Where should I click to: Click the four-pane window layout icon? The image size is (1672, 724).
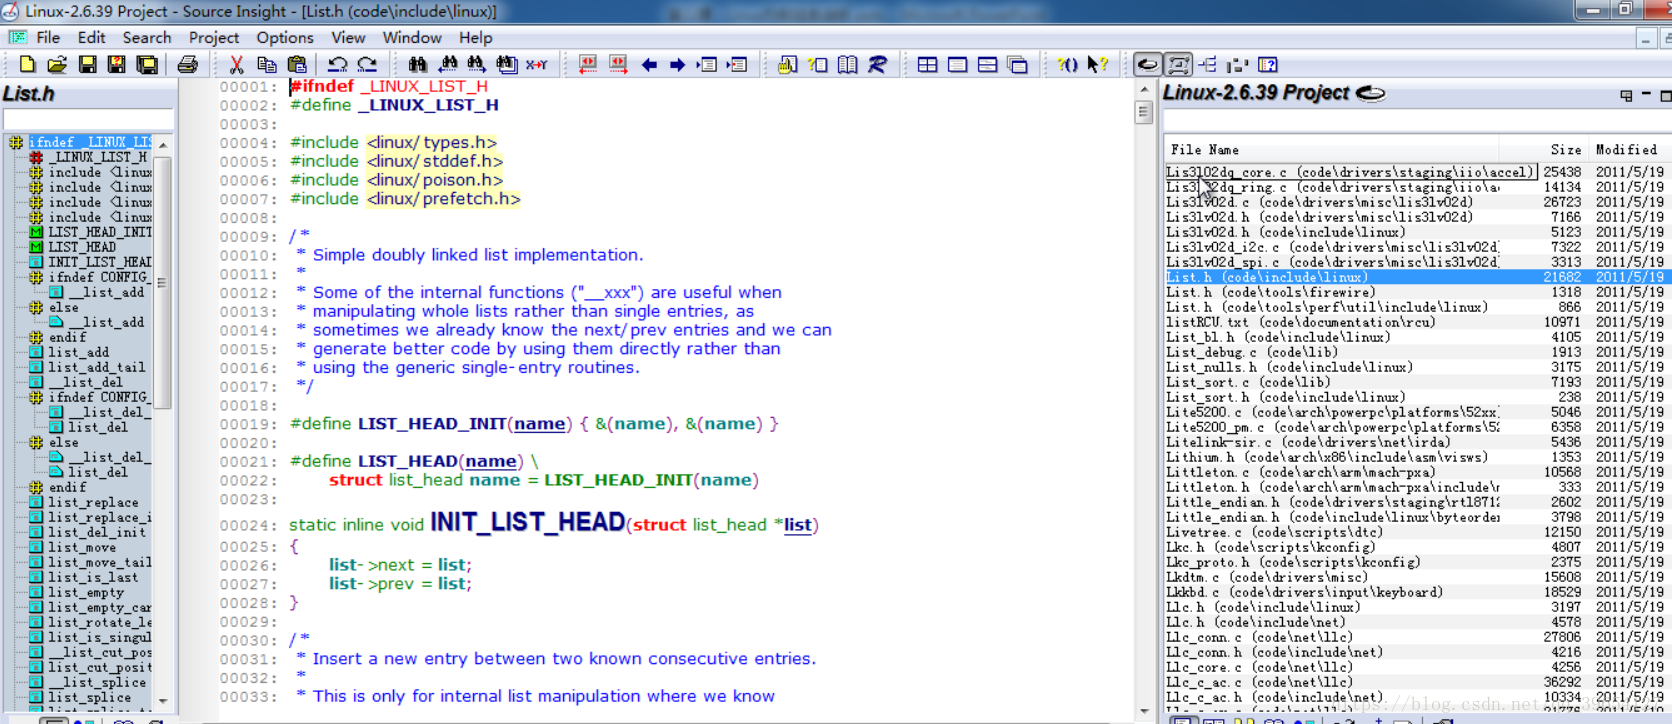point(927,65)
